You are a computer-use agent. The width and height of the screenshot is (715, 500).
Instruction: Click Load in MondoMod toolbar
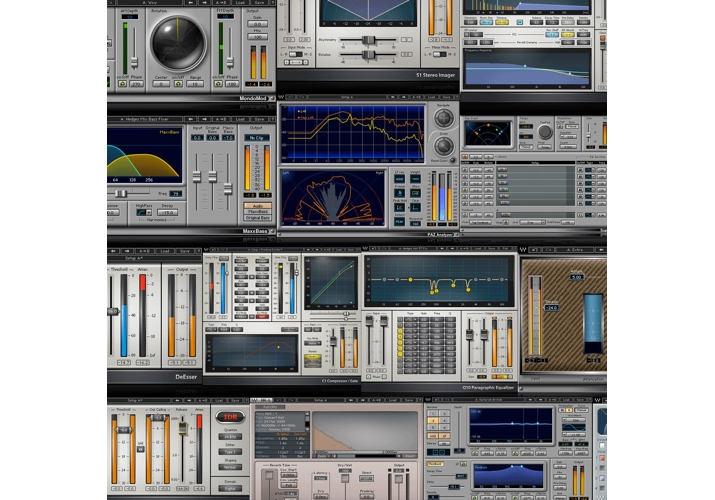coord(240,2)
